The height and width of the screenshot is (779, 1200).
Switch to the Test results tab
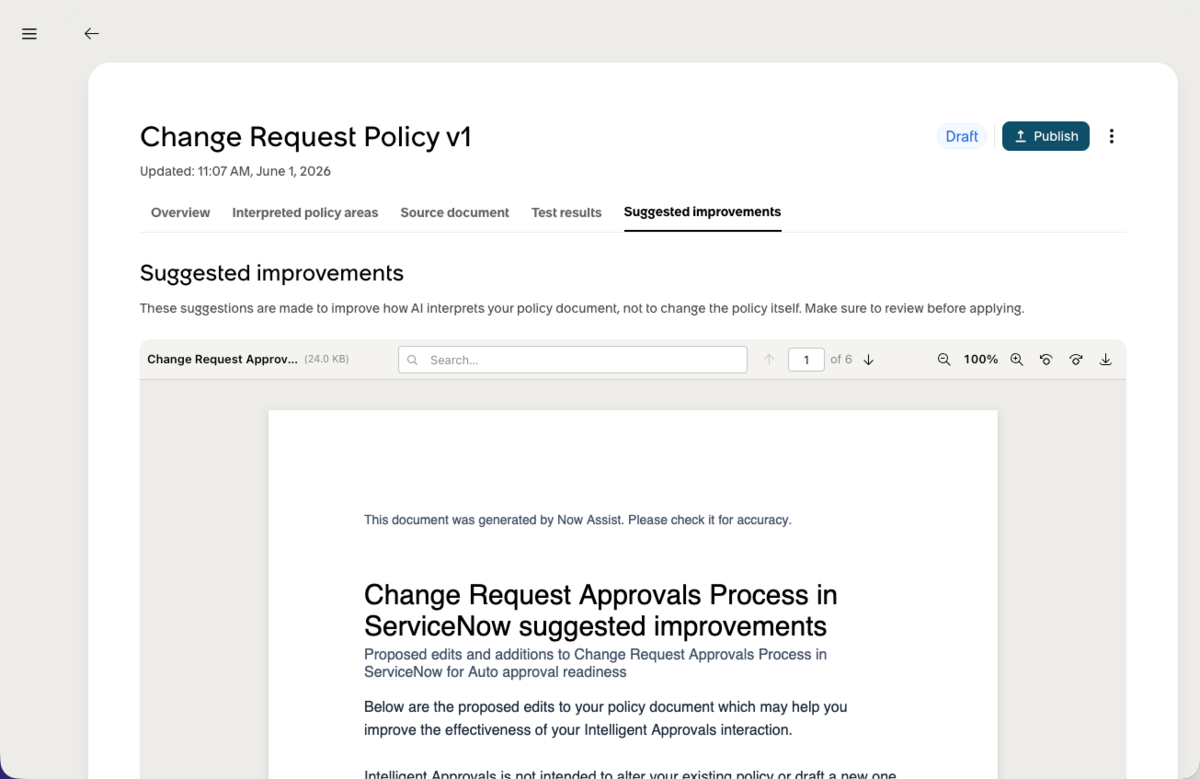(x=566, y=212)
